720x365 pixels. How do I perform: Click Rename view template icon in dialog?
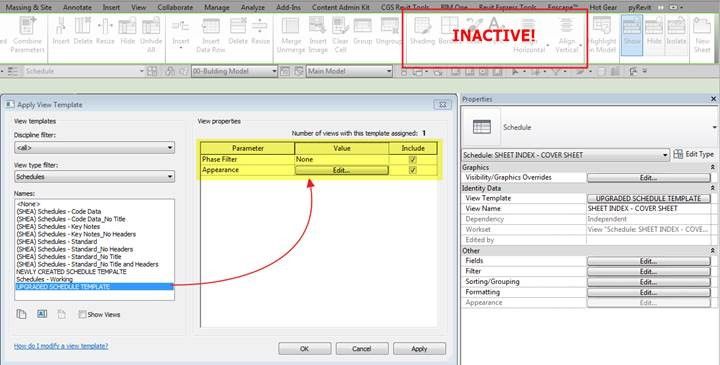(42, 314)
